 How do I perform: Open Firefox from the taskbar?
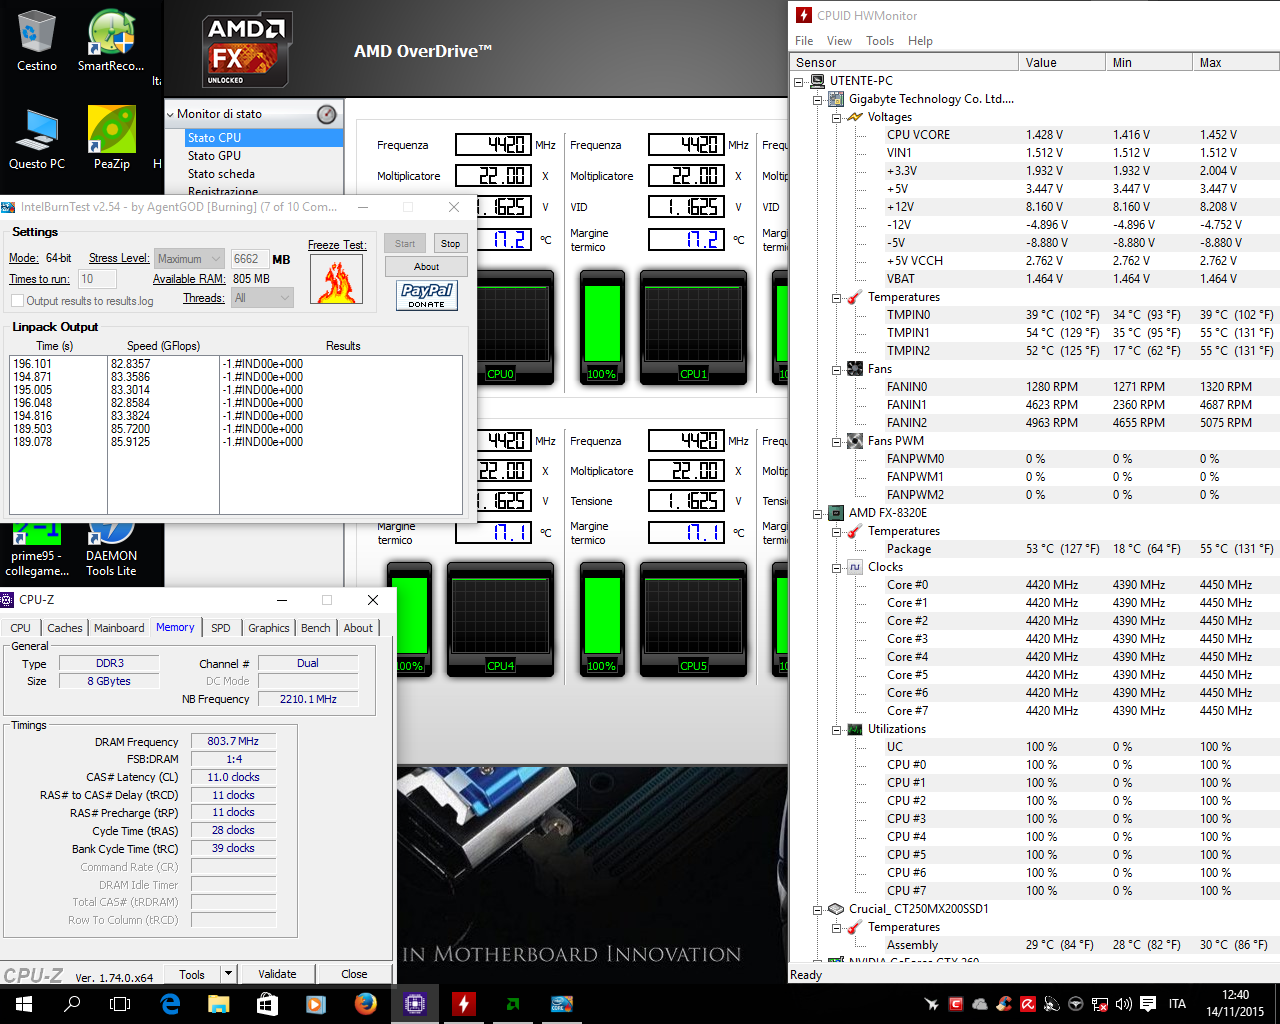(x=365, y=1004)
